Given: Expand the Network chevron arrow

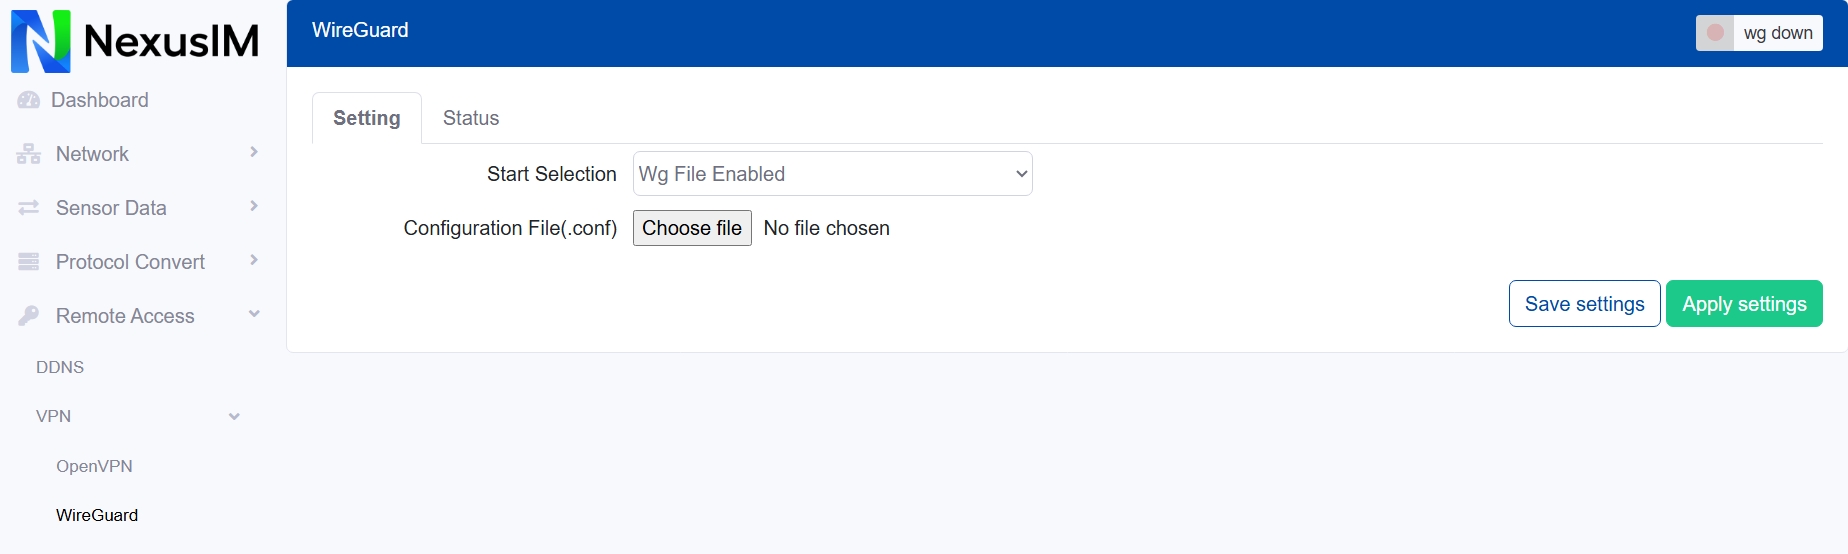Looking at the screenshot, I should pos(254,152).
